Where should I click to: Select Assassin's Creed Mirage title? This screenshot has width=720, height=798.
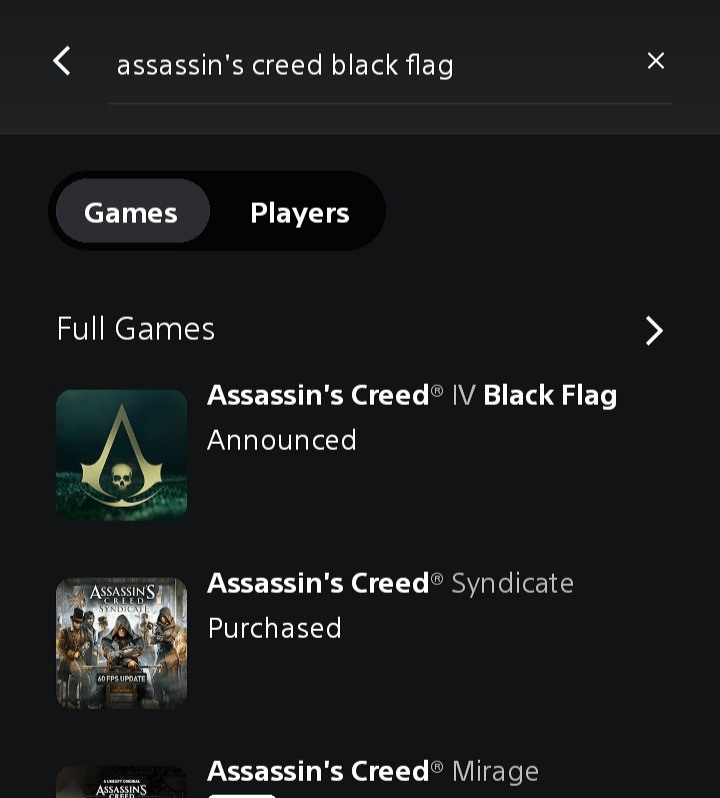pos(372,771)
